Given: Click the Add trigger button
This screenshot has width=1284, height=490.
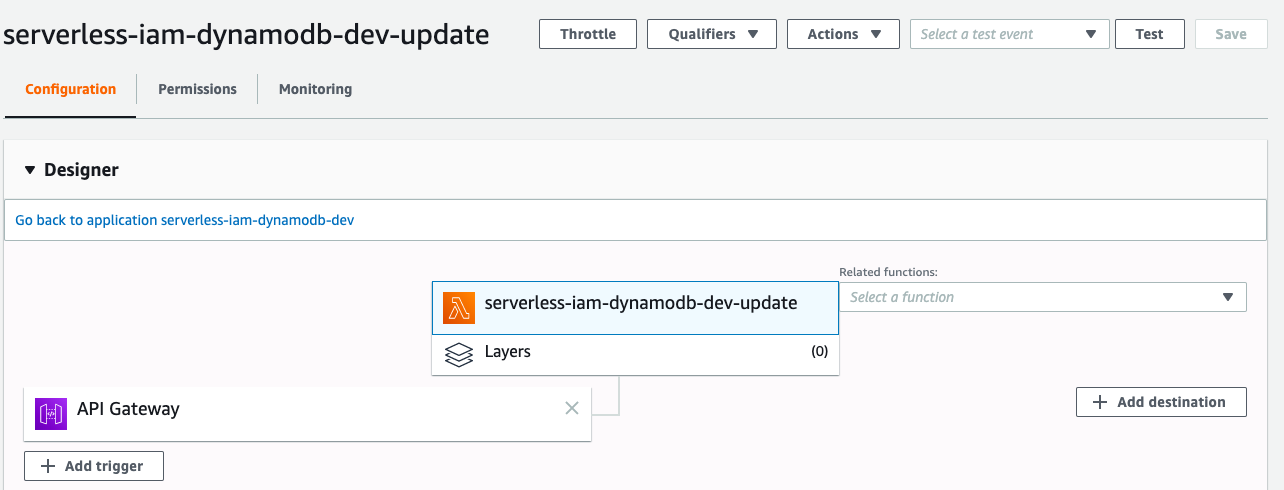Looking at the screenshot, I should [x=93, y=466].
